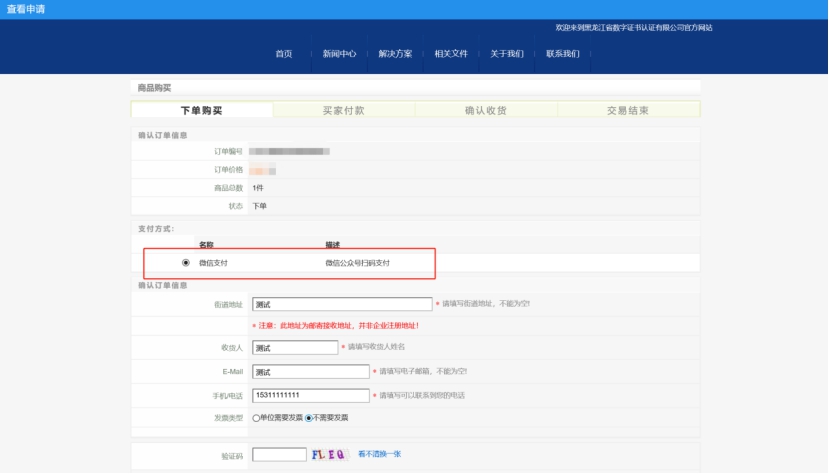This screenshot has height=474, width=829.
Task: Click the E-Mail input field
Action: [311, 372]
